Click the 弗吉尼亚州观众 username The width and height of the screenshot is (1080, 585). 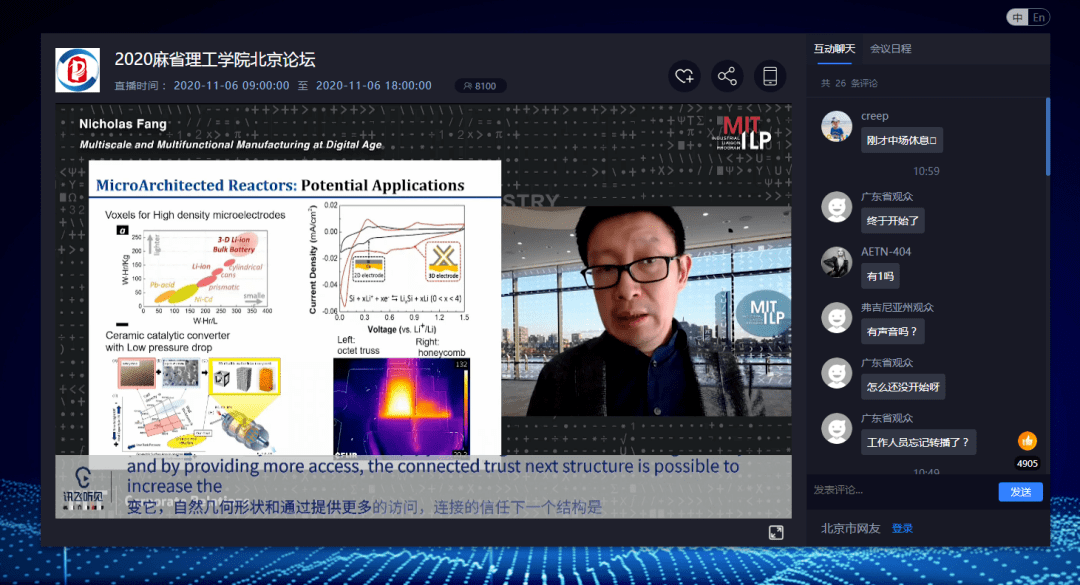897,307
